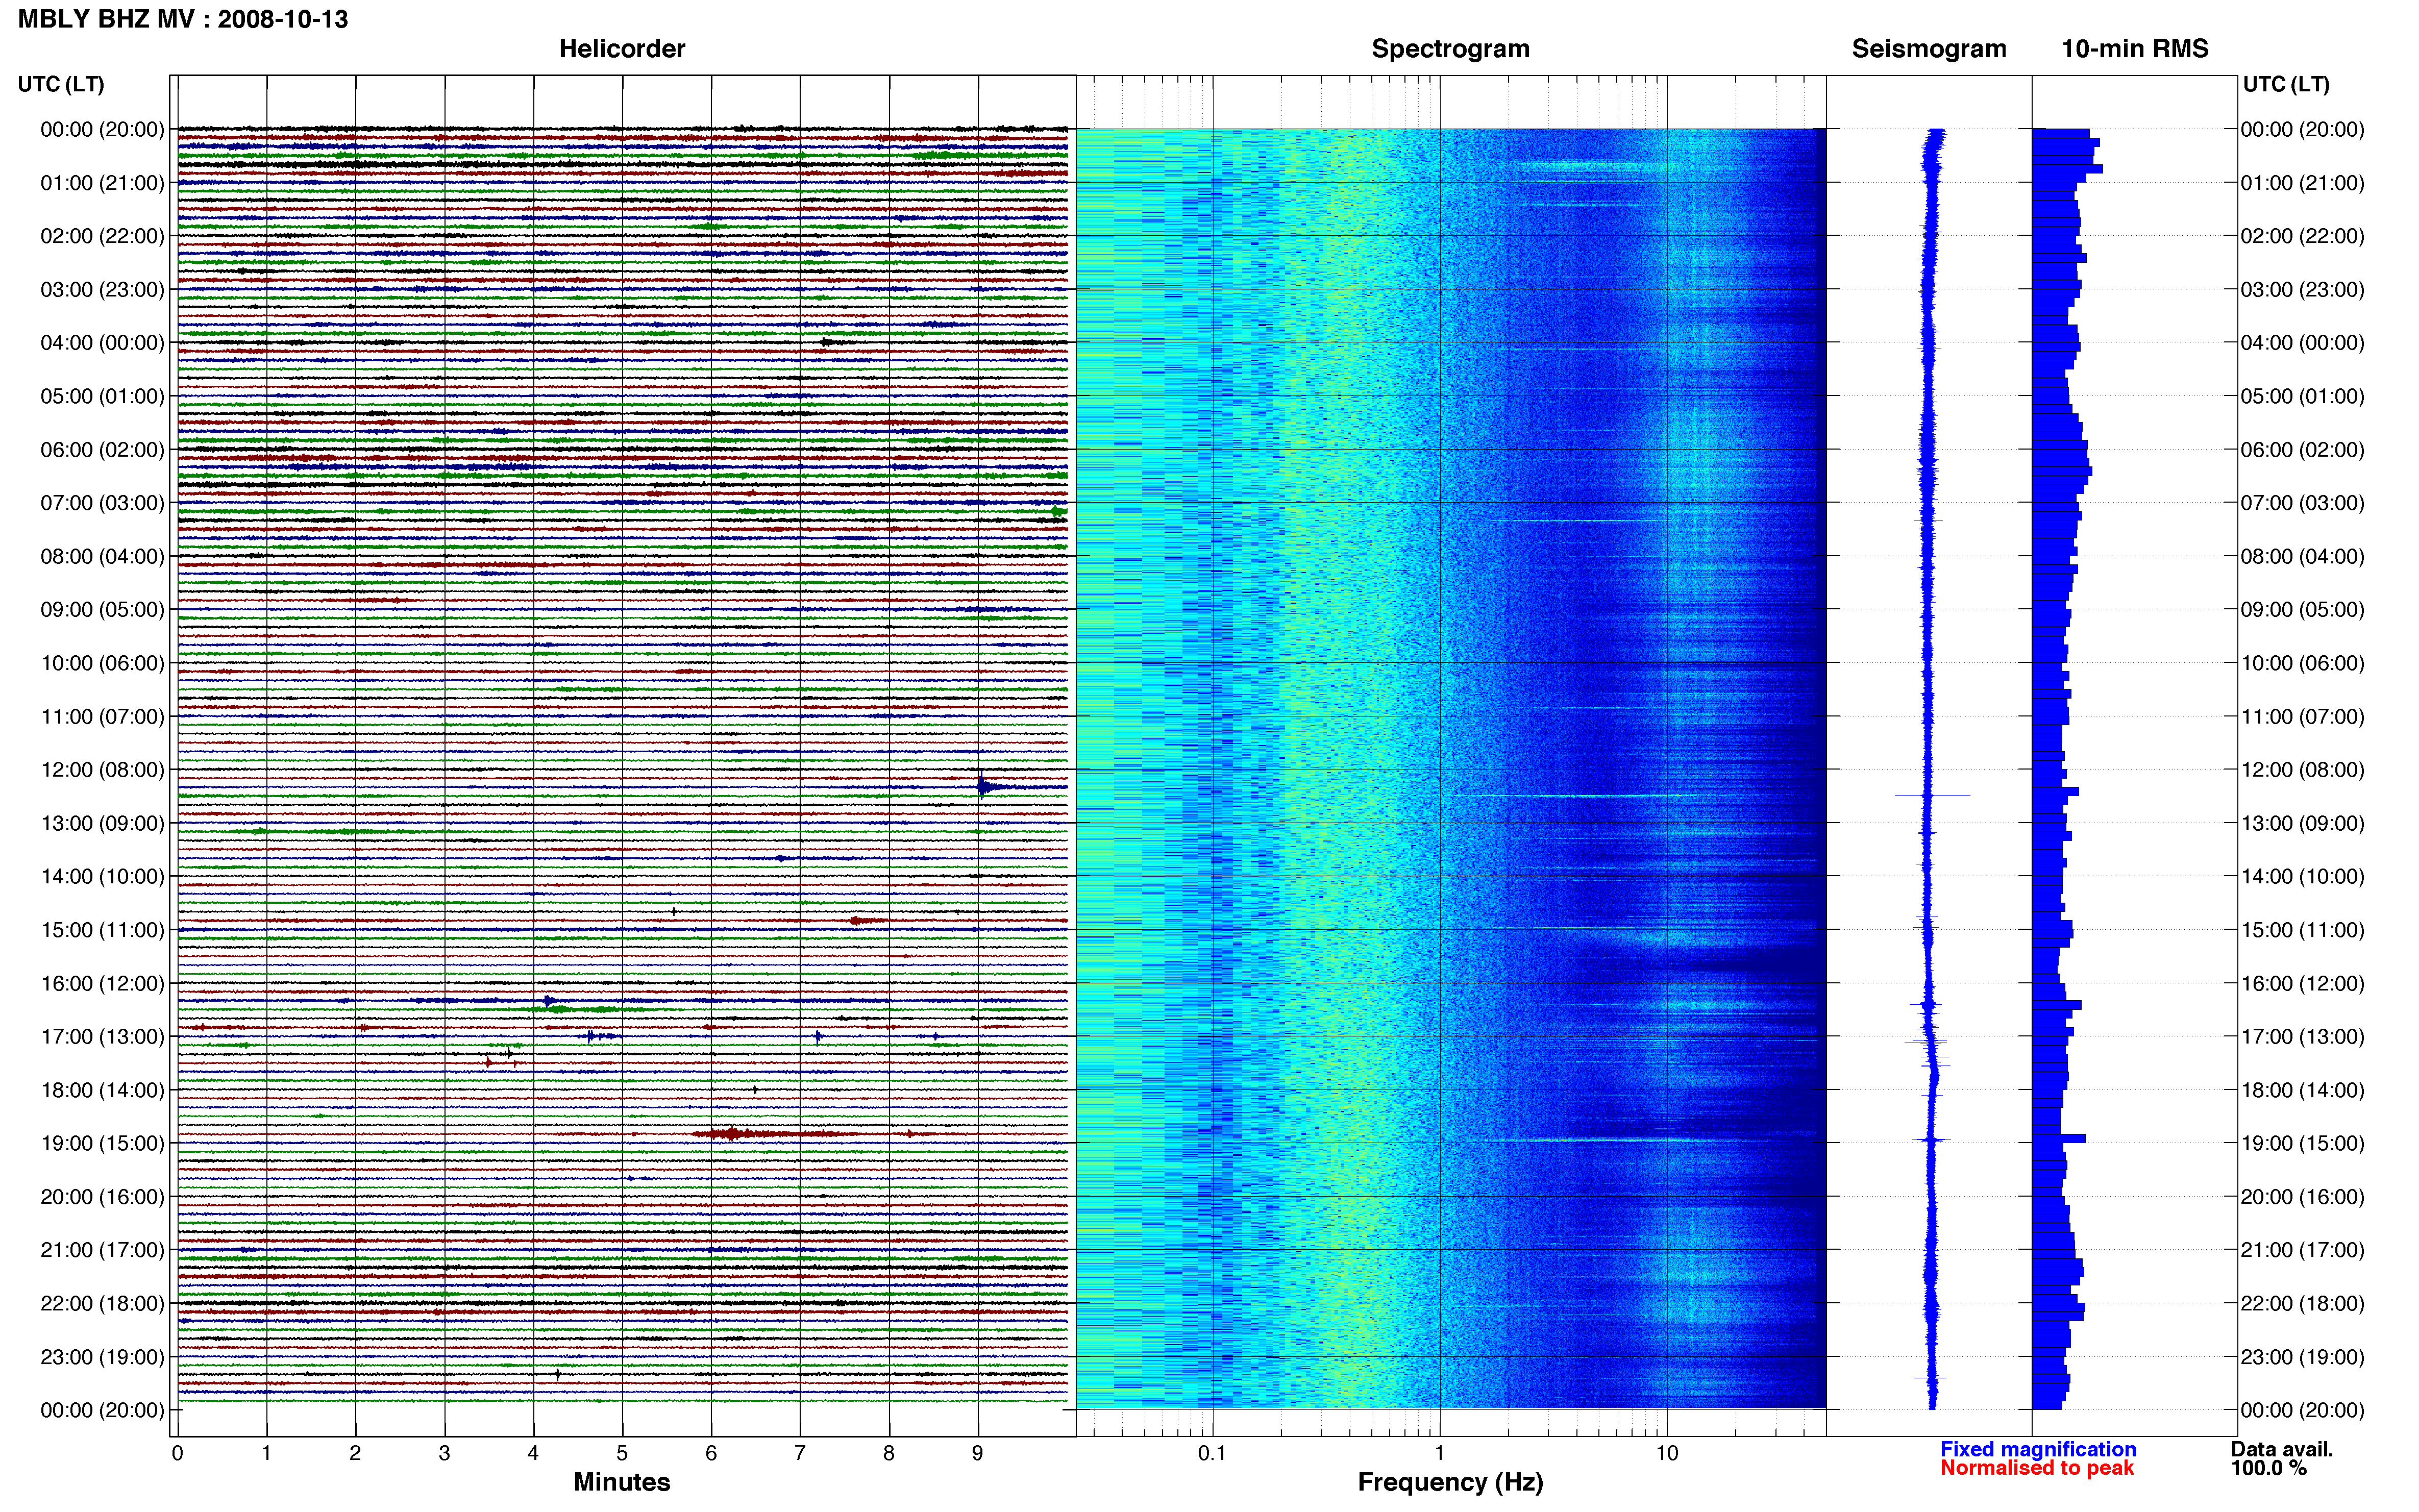The width and height of the screenshot is (2419, 1512).
Task: Click the 'Data avail.' label
Action: point(2282,1449)
